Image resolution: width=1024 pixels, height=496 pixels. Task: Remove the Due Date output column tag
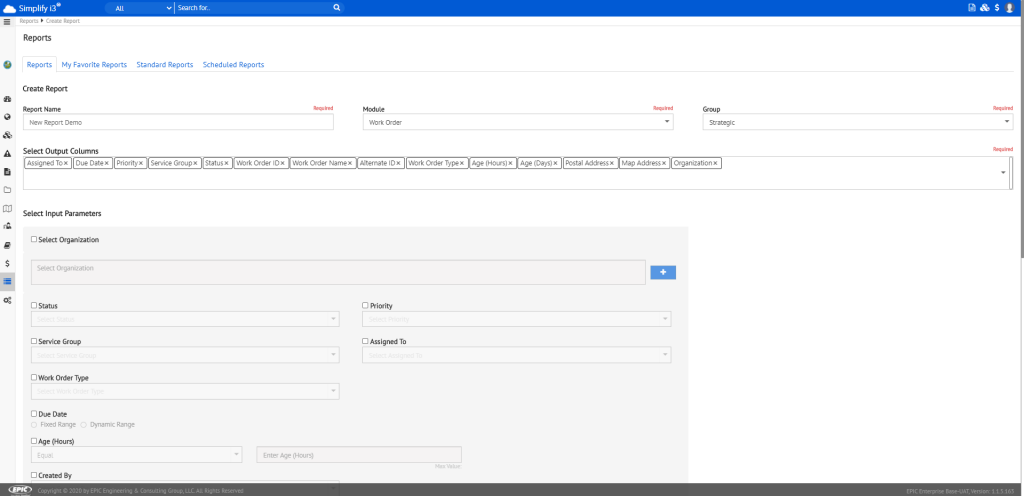tap(107, 162)
